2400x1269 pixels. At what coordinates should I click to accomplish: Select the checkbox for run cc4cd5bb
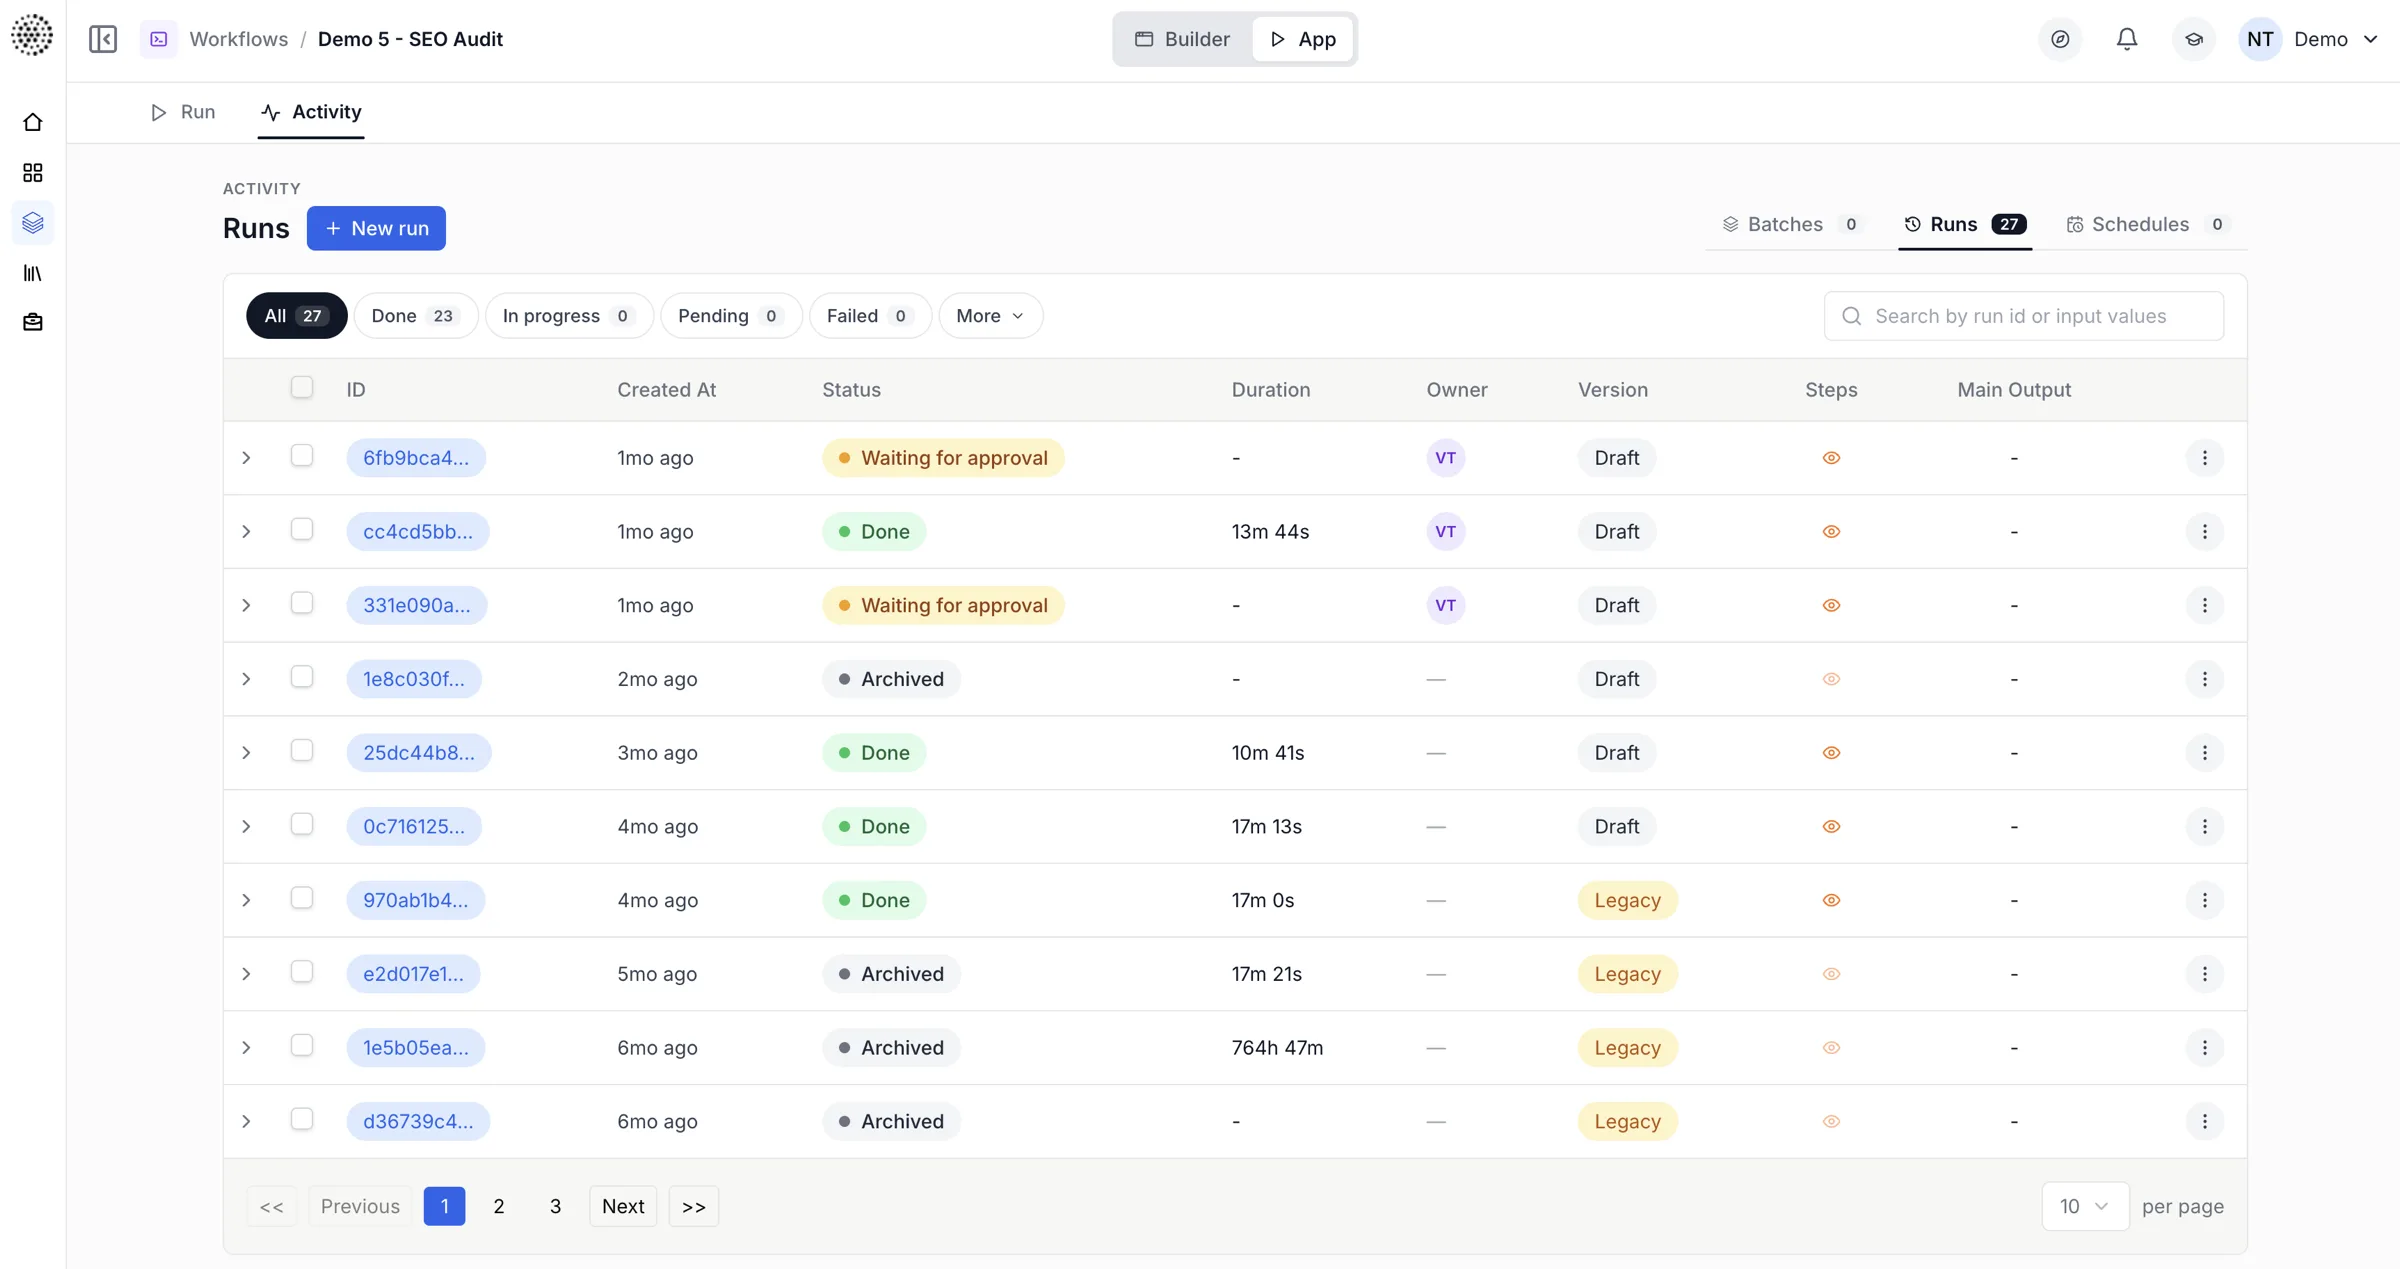pyautogui.click(x=302, y=530)
